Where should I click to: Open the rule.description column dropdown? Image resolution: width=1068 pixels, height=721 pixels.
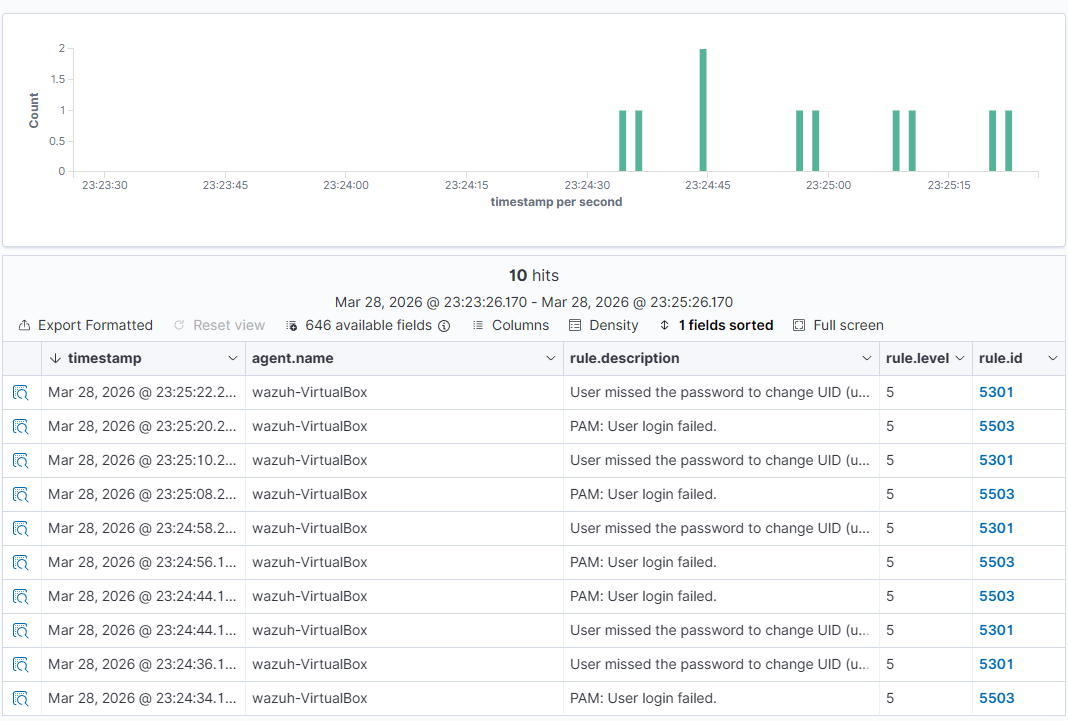pos(866,358)
